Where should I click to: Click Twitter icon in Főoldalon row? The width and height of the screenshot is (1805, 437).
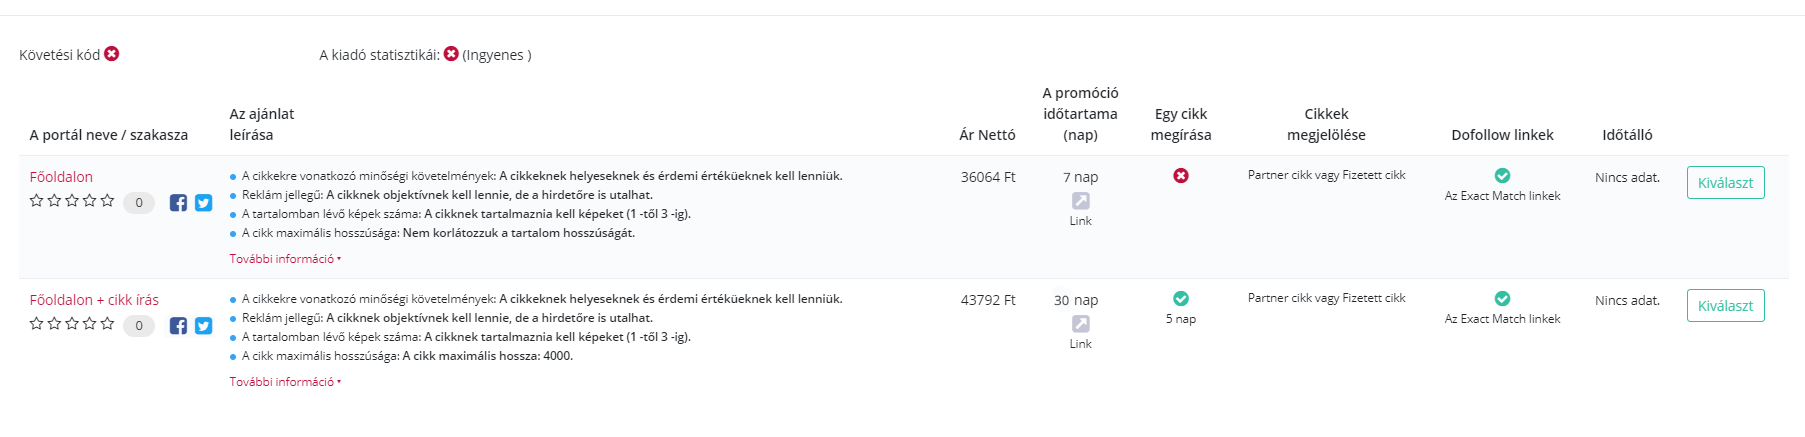coord(203,203)
